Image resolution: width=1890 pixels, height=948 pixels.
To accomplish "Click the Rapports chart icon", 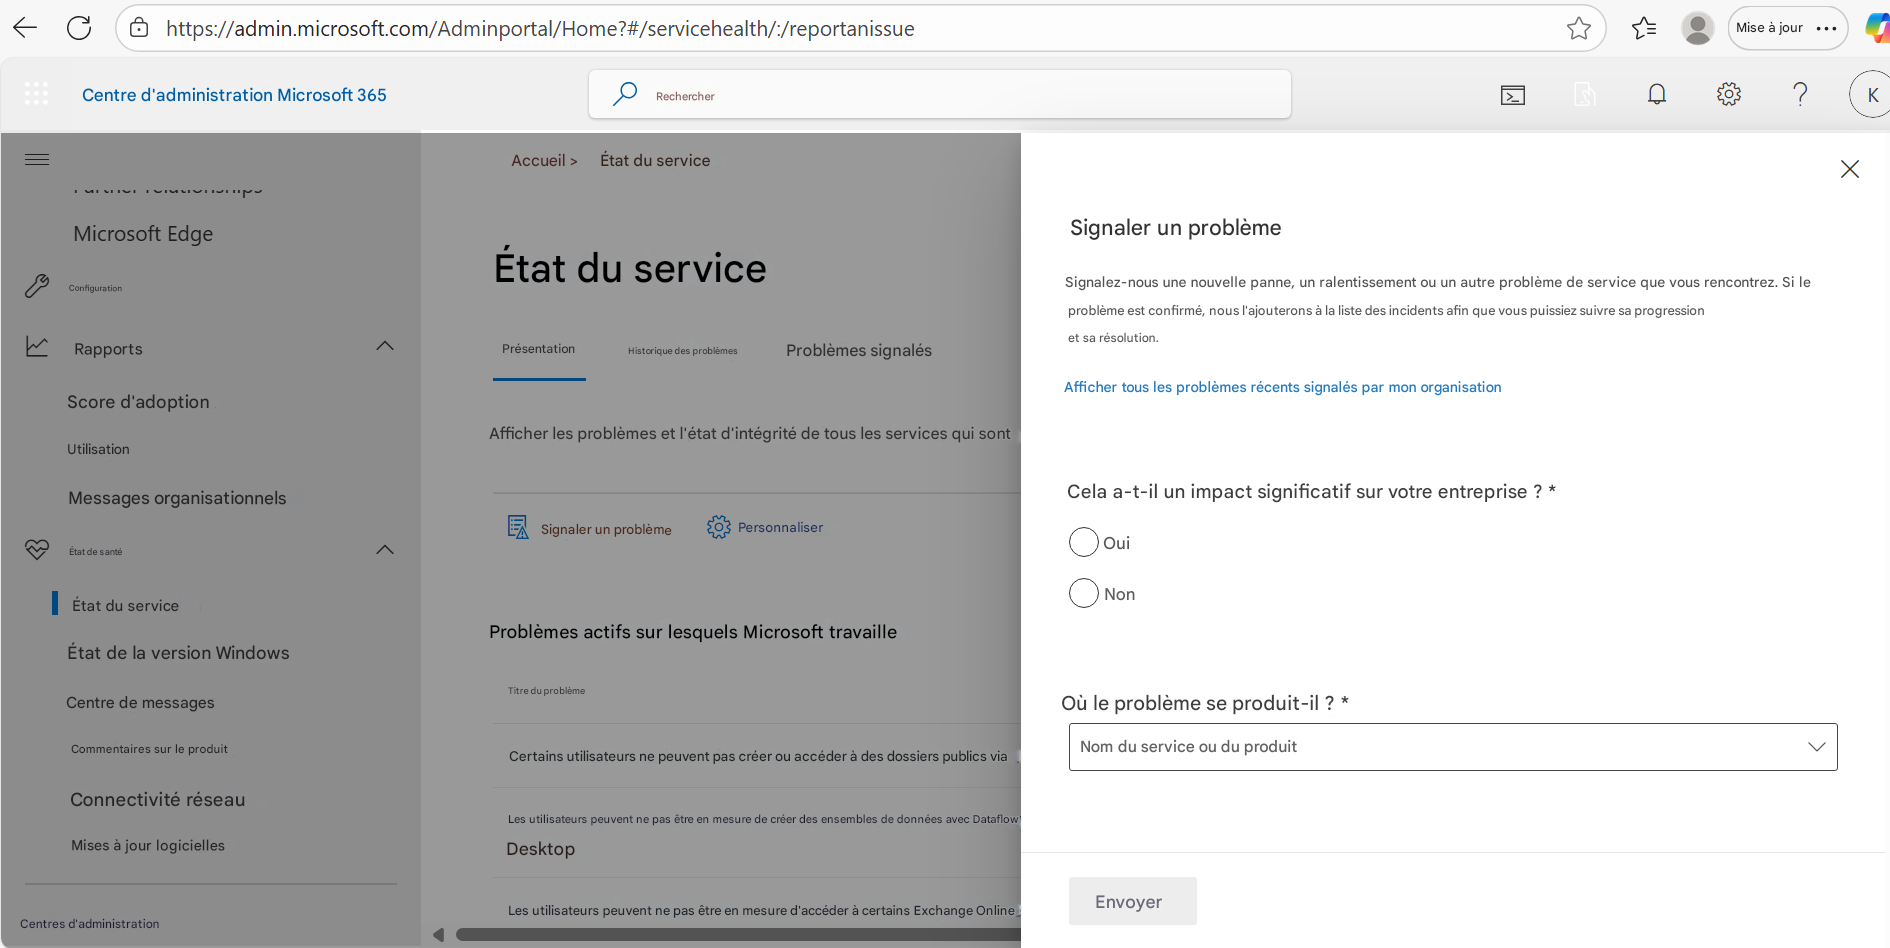I will [37, 346].
